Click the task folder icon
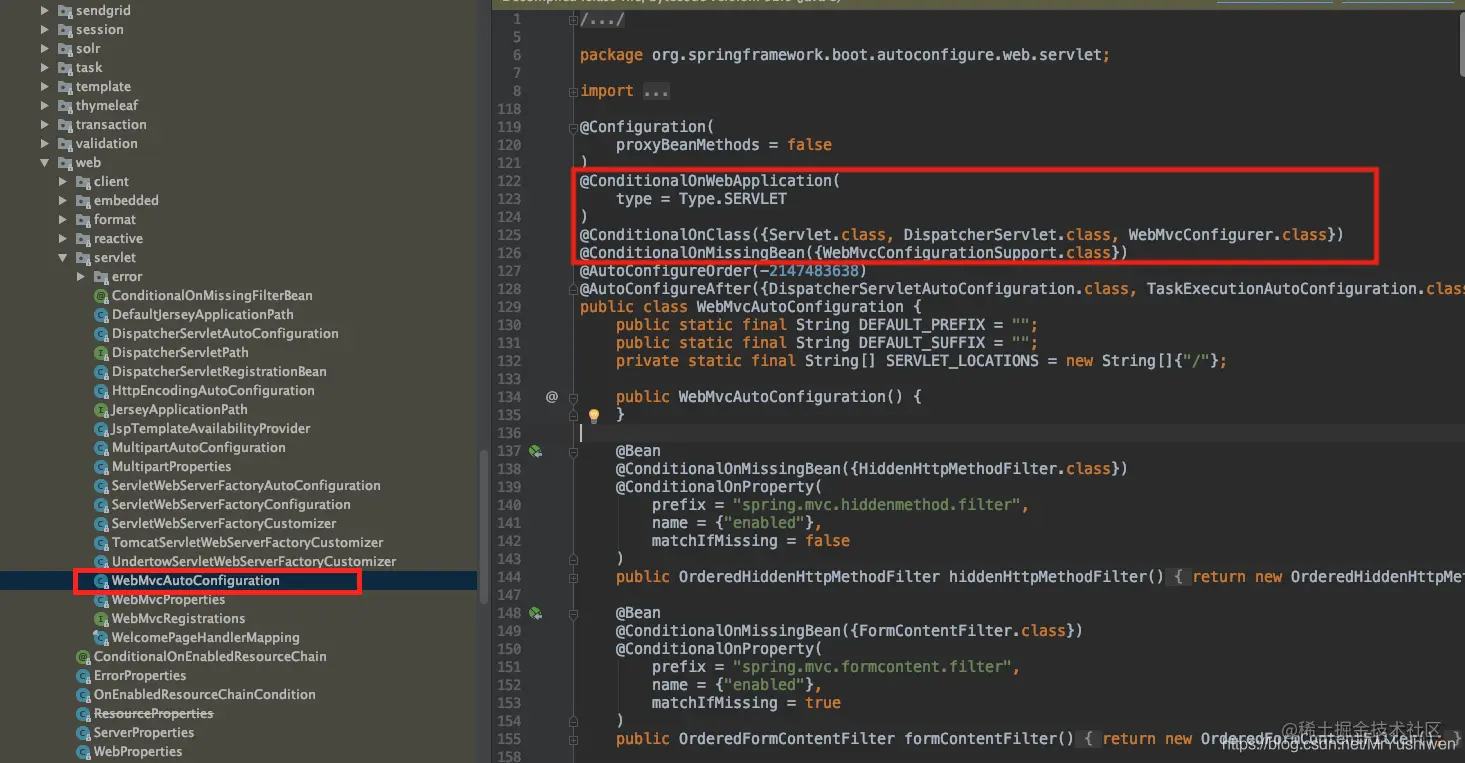 (x=65, y=68)
